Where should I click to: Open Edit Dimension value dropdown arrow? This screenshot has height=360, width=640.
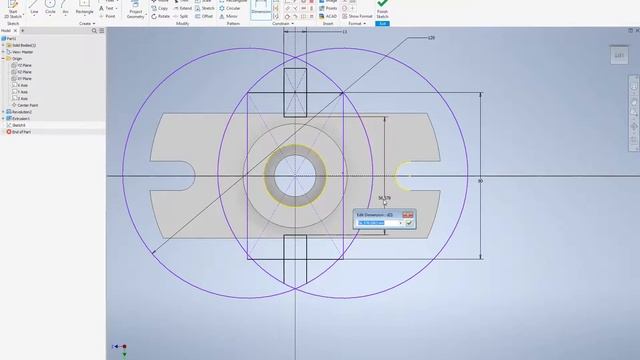(401, 223)
